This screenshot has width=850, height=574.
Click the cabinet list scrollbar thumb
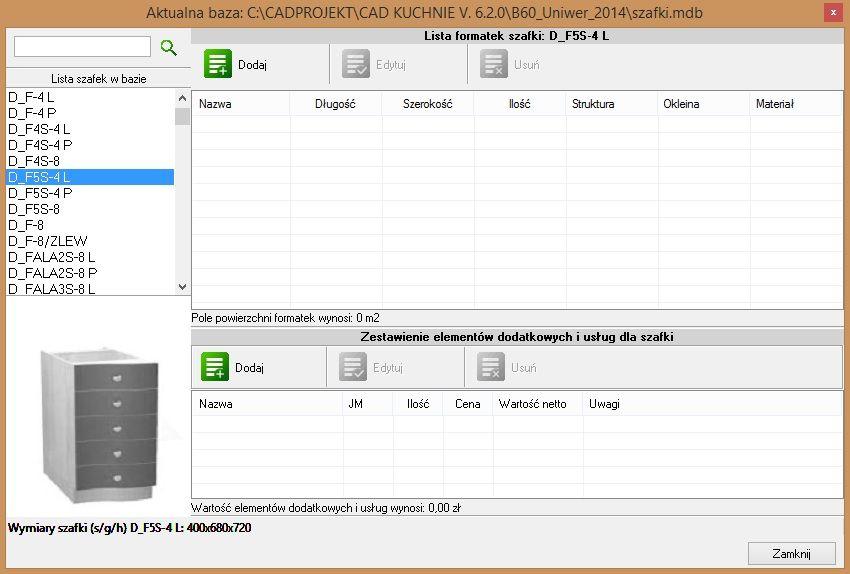point(183,116)
